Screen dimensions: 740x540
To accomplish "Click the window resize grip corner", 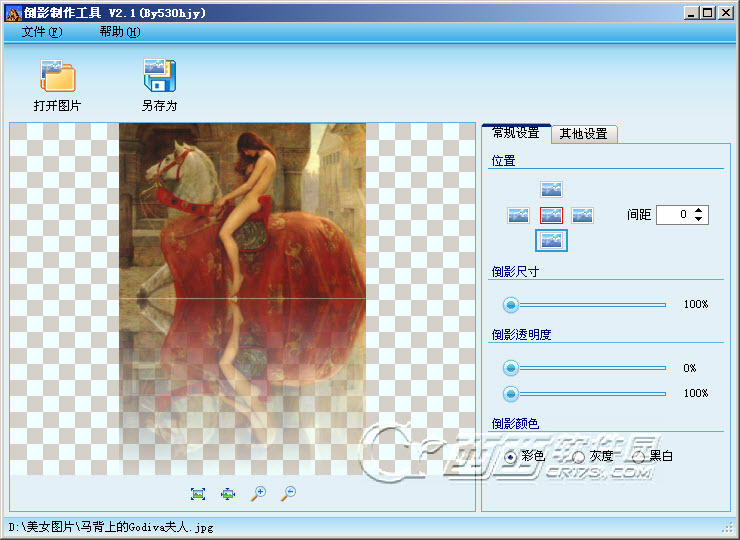I will click(727, 527).
